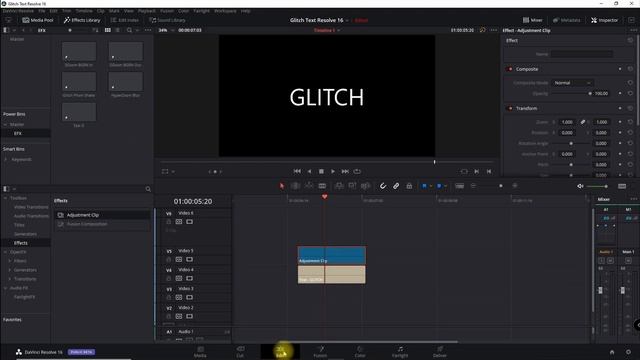
Task: Toggle Video 6 track enable icon
Action: pos(189,222)
